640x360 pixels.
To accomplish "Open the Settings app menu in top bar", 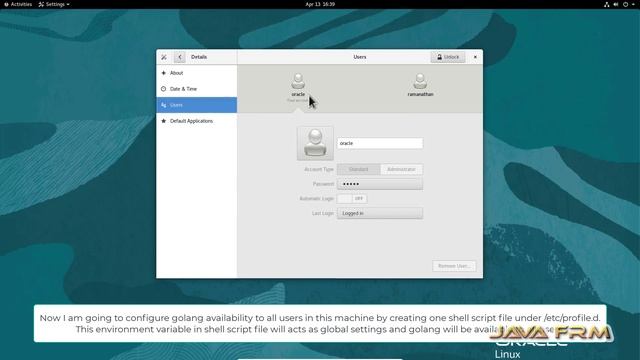I will (x=54, y=4).
